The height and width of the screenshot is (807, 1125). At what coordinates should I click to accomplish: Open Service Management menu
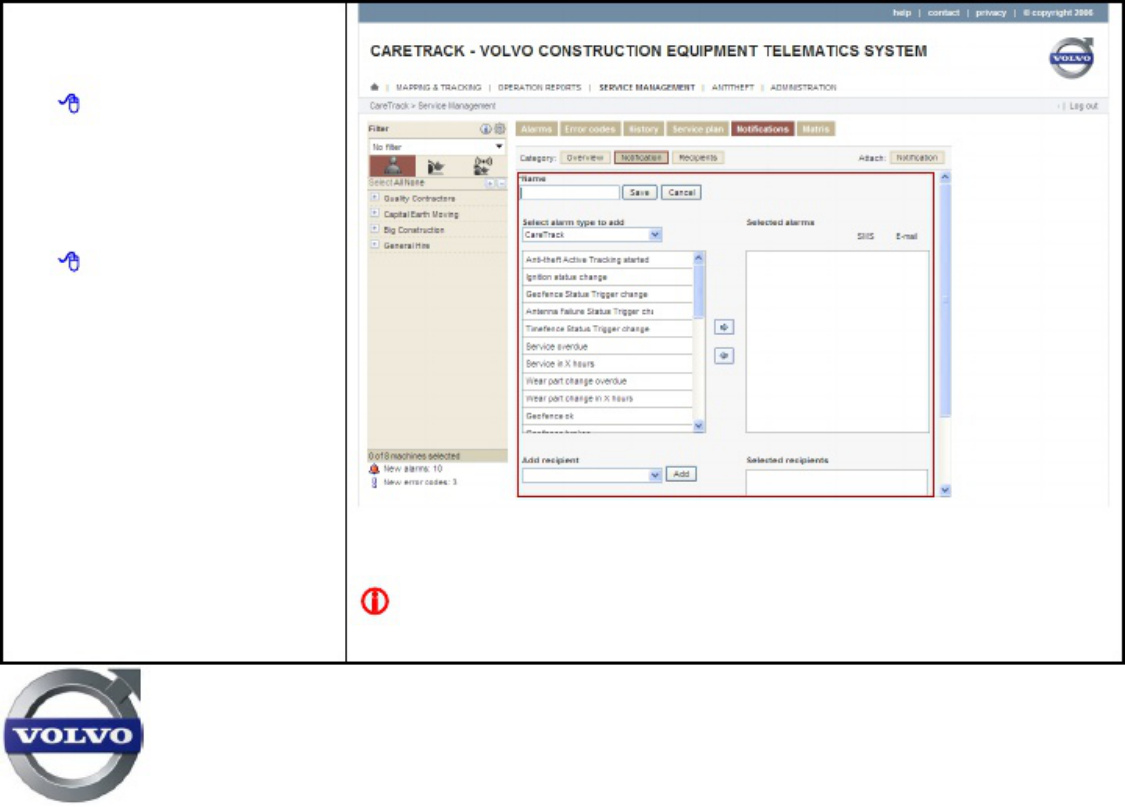click(647, 88)
